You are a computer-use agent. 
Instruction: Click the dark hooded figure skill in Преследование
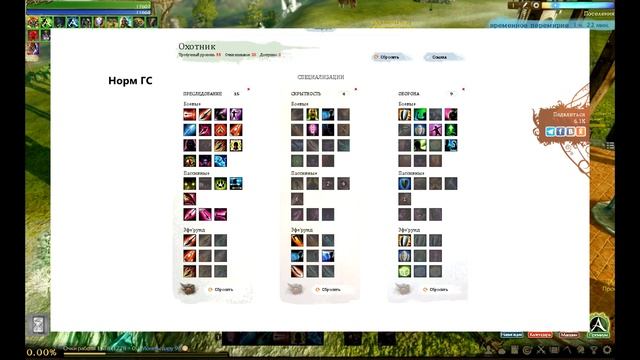[x=189, y=145]
